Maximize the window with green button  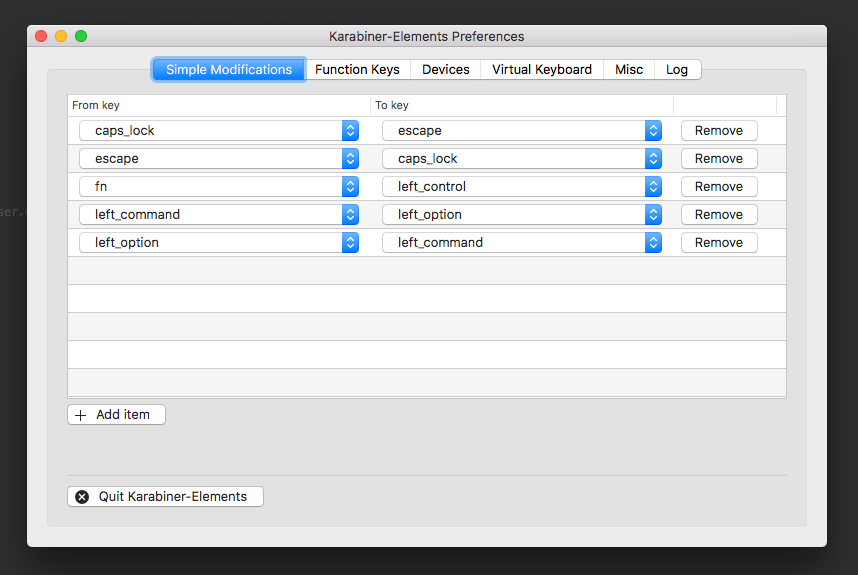81,36
